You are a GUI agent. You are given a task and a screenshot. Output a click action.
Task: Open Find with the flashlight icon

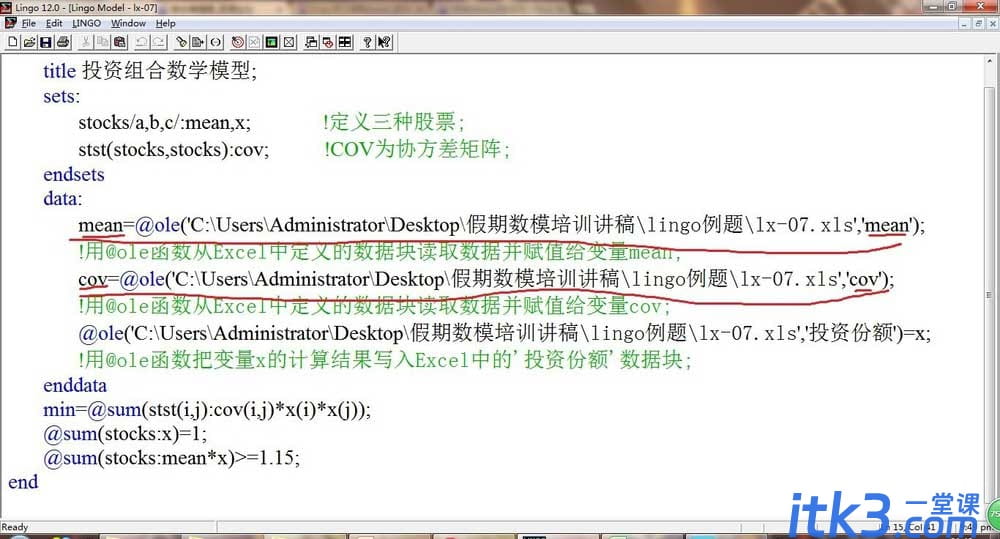pos(182,42)
